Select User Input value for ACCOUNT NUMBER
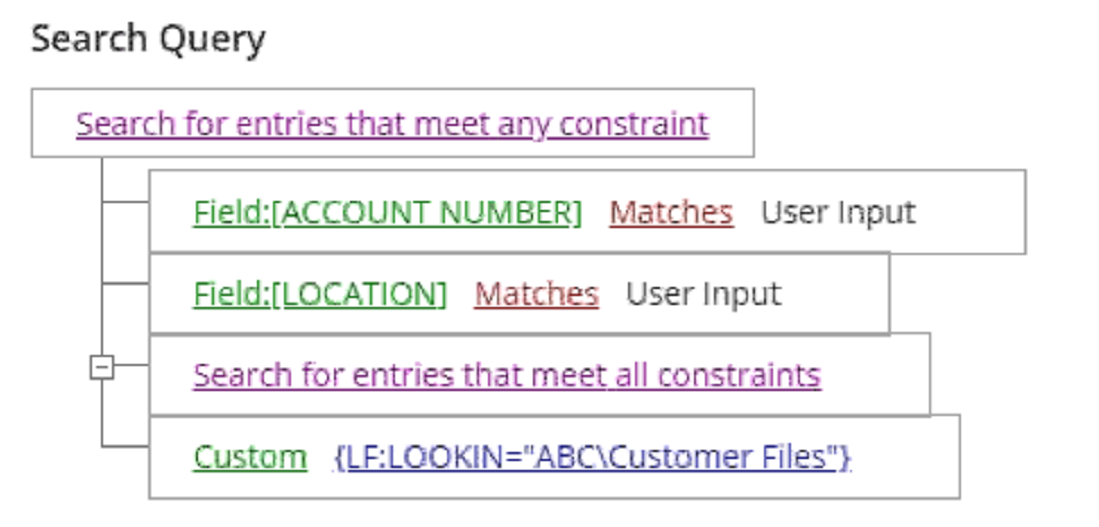Viewport: 1099px width, 527px height. pyautogui.click(x=838, y=212)
